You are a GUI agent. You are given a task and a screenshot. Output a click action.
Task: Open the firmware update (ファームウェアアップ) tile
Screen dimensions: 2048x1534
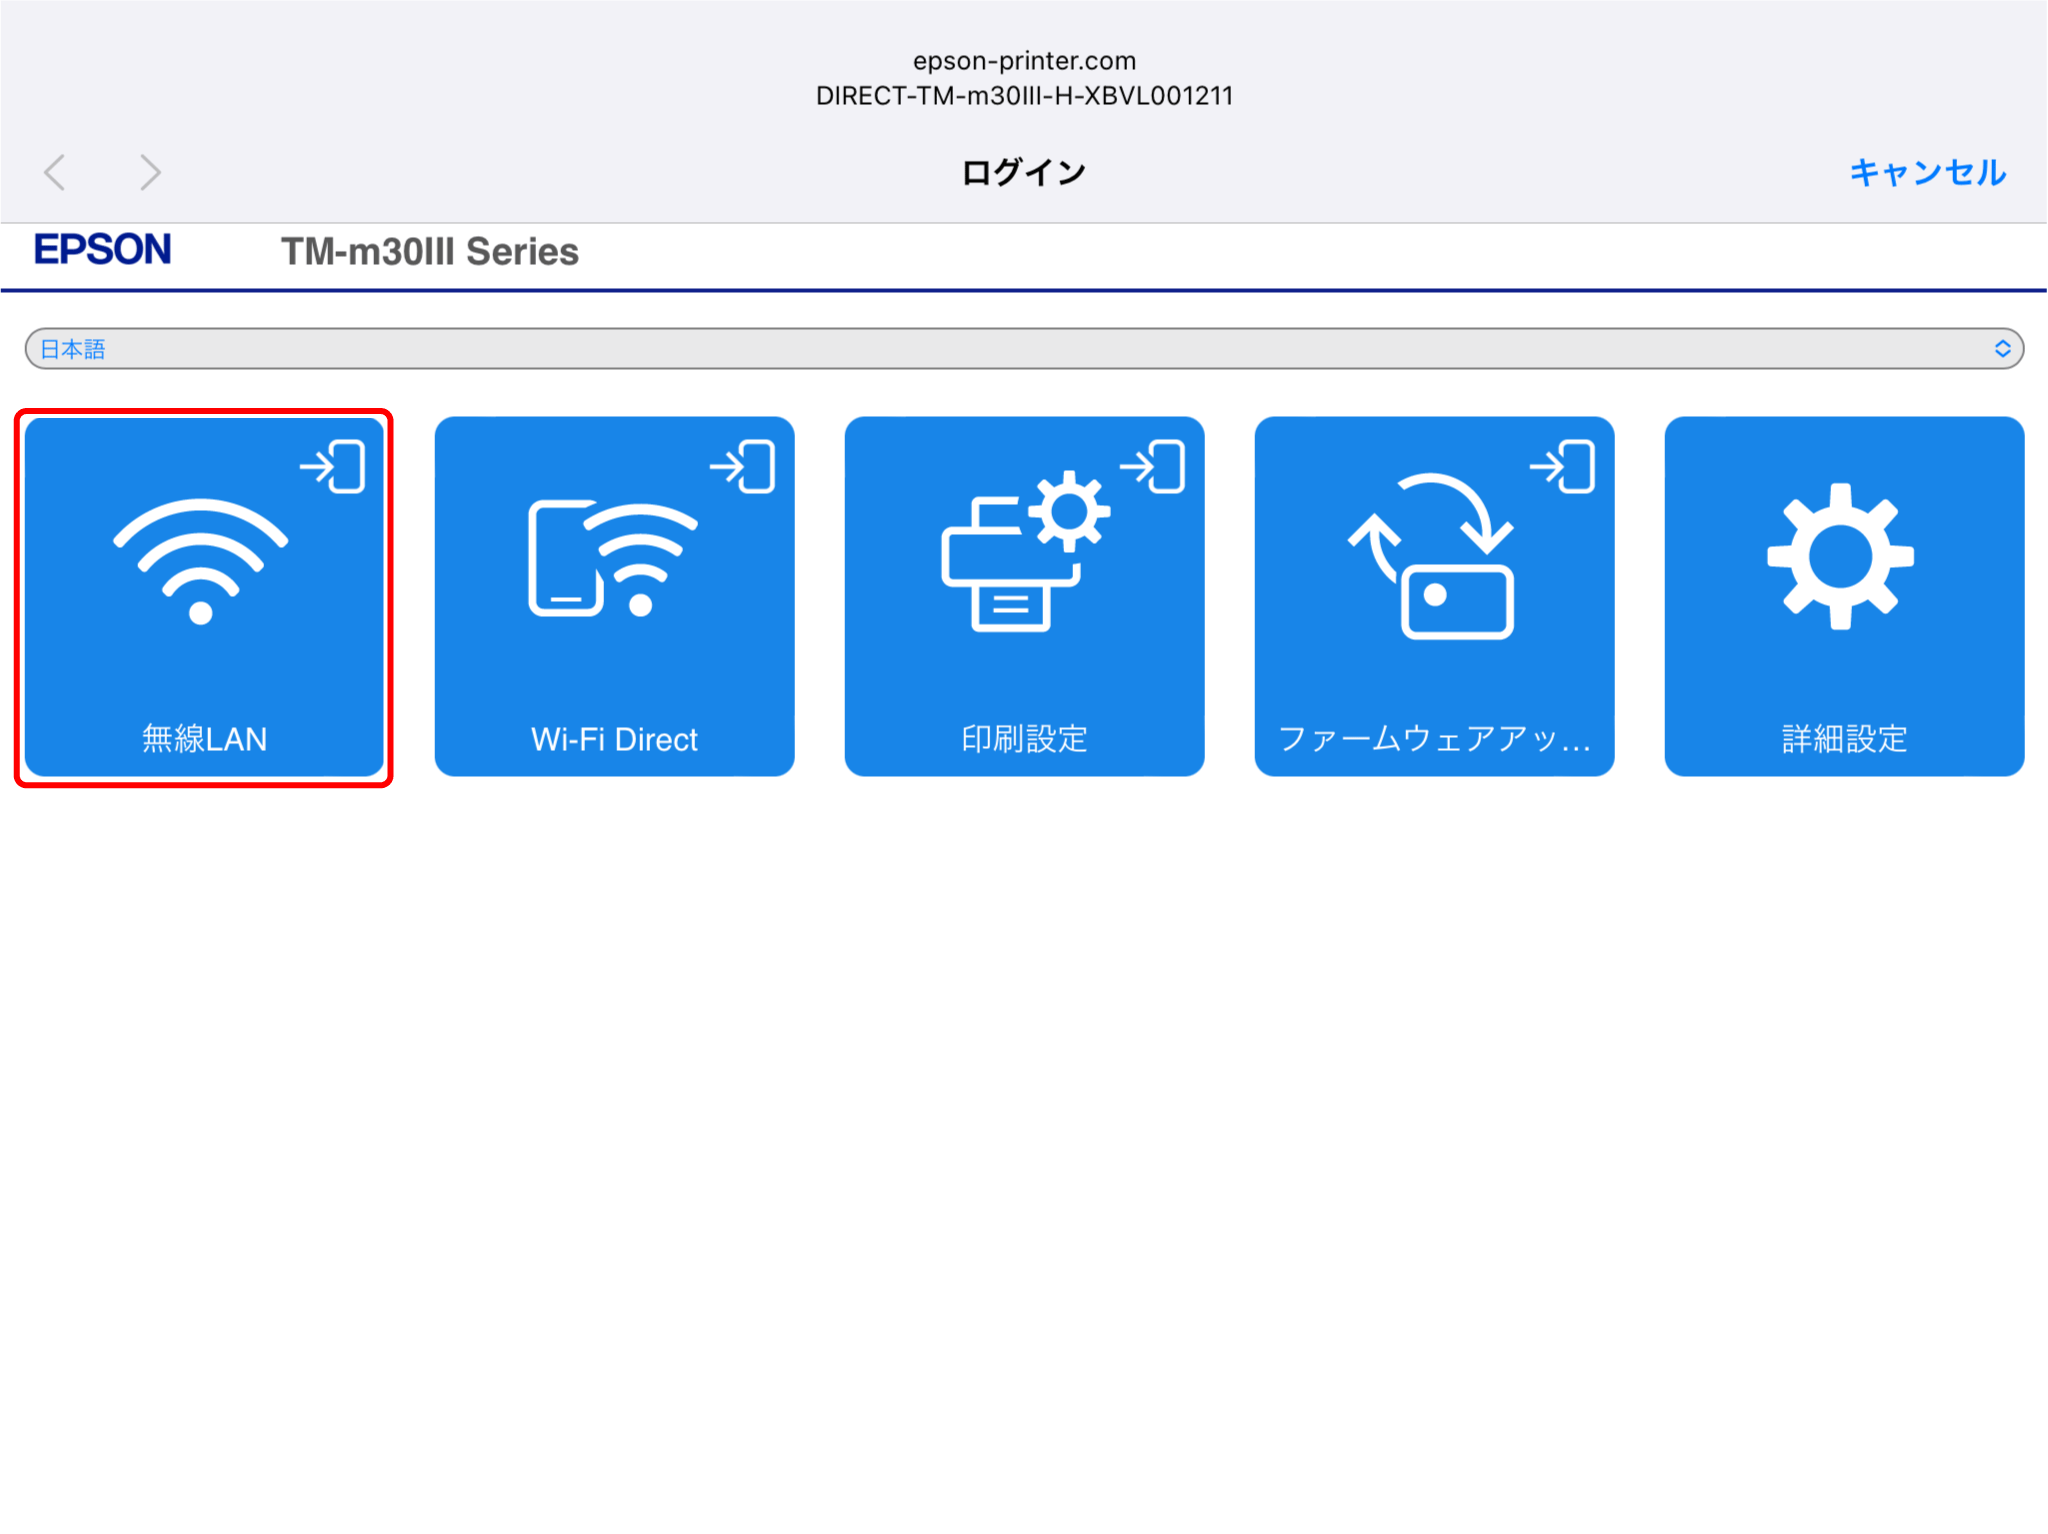point(1434,598)
